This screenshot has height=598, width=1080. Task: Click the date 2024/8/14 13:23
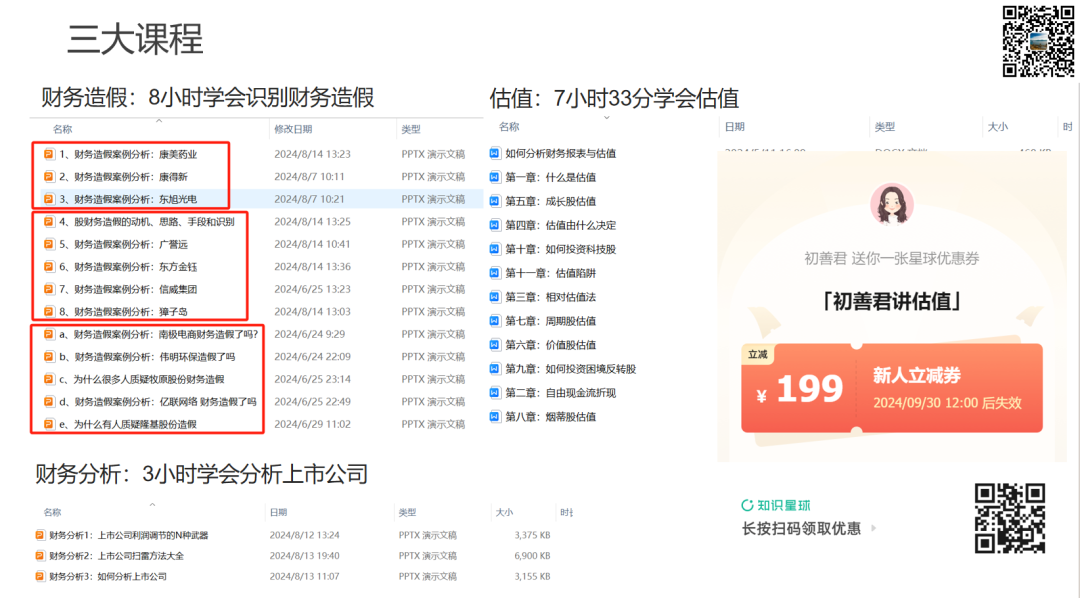[312, 154]
